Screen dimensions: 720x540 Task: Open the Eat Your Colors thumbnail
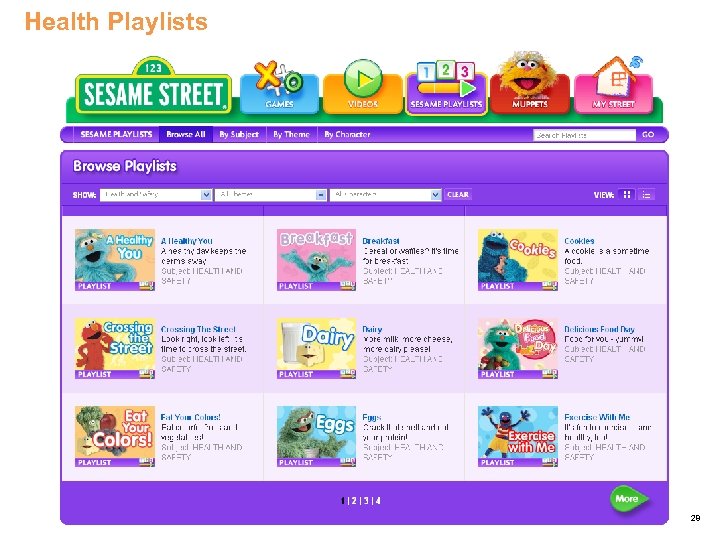(115, 436)
